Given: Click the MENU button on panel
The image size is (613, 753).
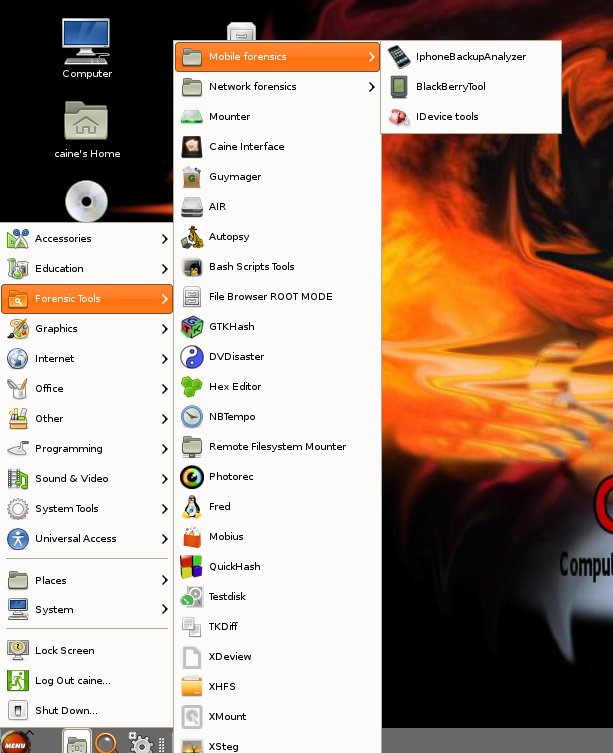Looking at the screenshot, I should (15, 742).
